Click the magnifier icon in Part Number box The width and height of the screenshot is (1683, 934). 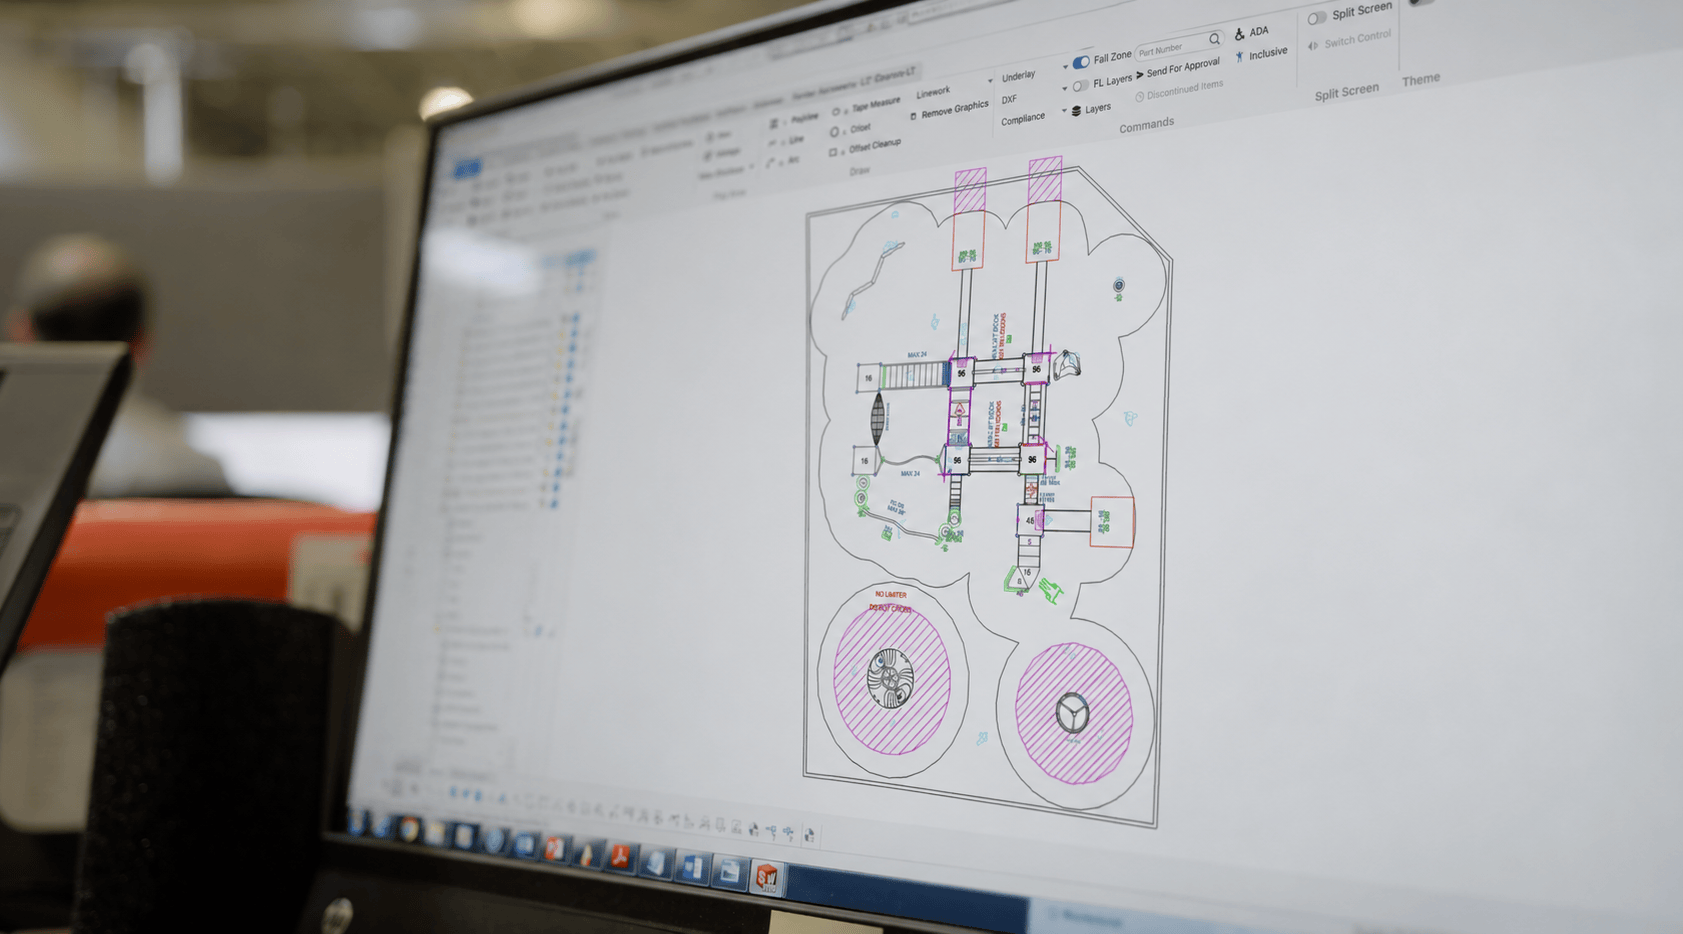click(1214, 39)
